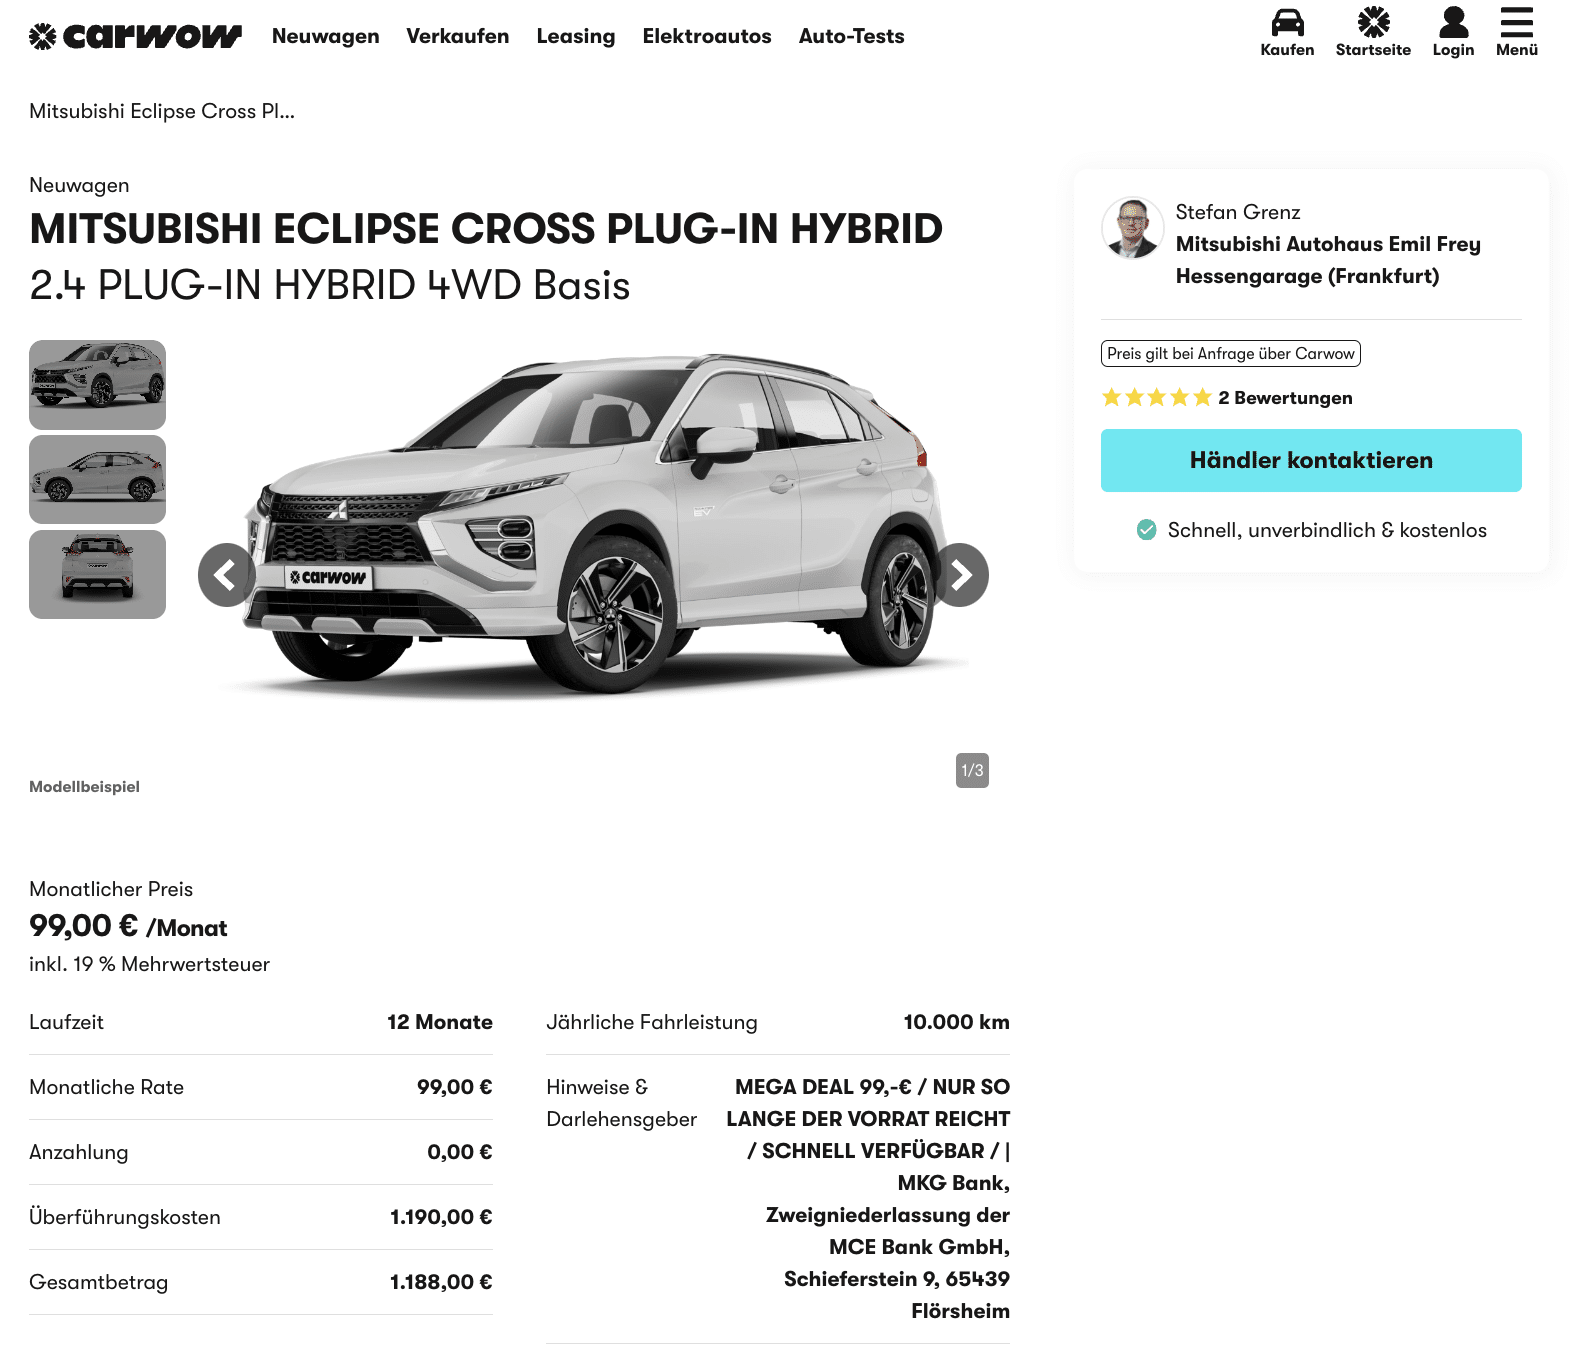The width and height of the screenshot is (1572, 1346).
Task: Click the 10.000 km Fahrleistung value
Action: click(956, 1022)
